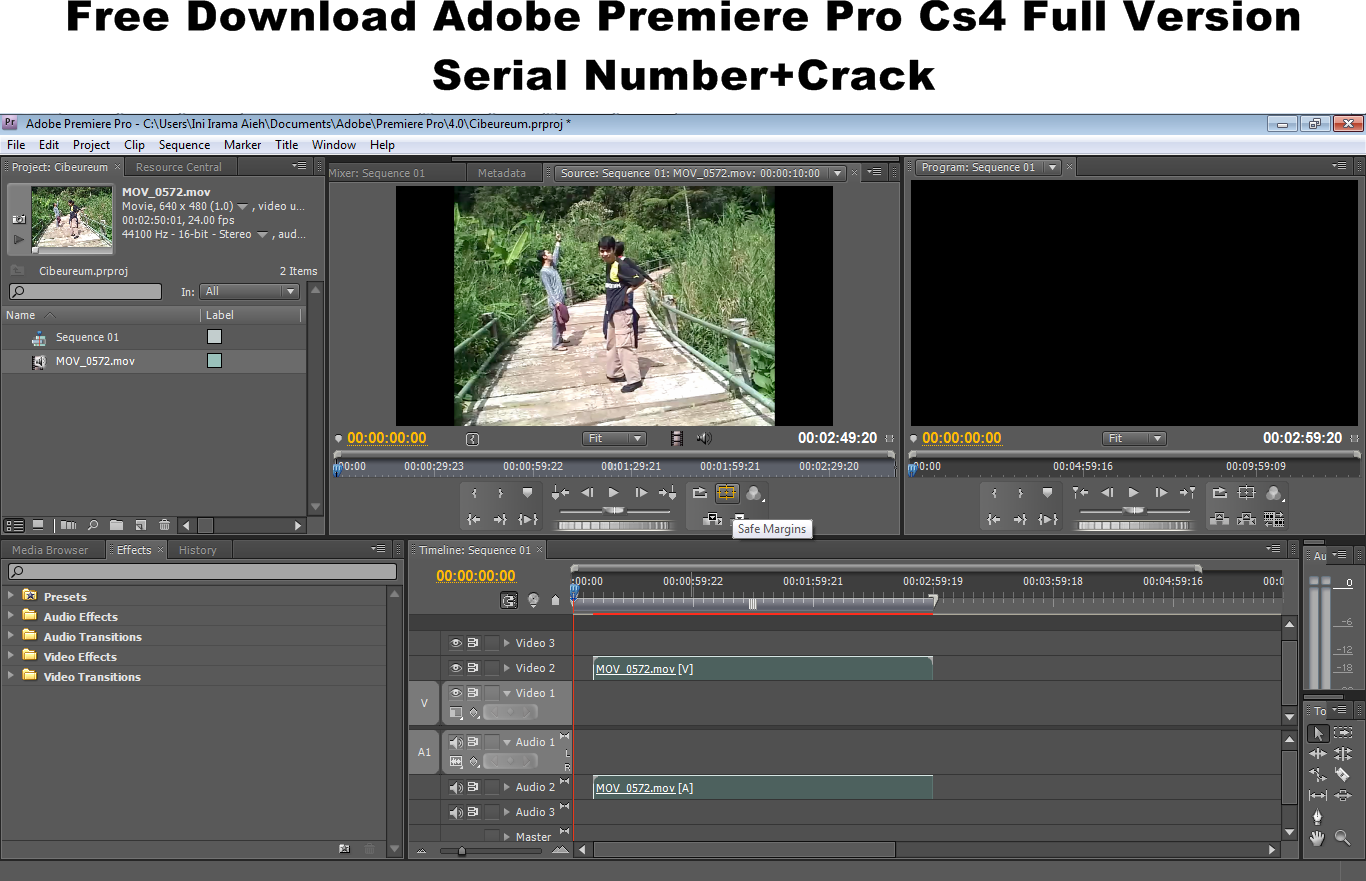Open the Marker menu

(x=242, y=145)
